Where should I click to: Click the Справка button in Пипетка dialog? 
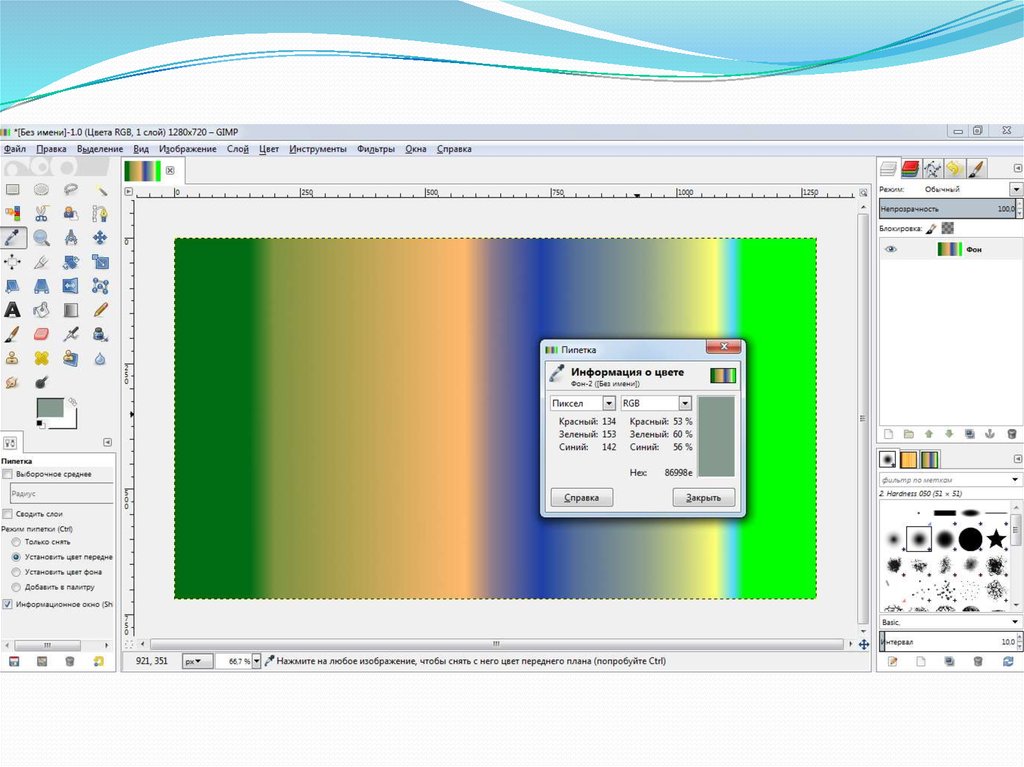coord(582,498)
